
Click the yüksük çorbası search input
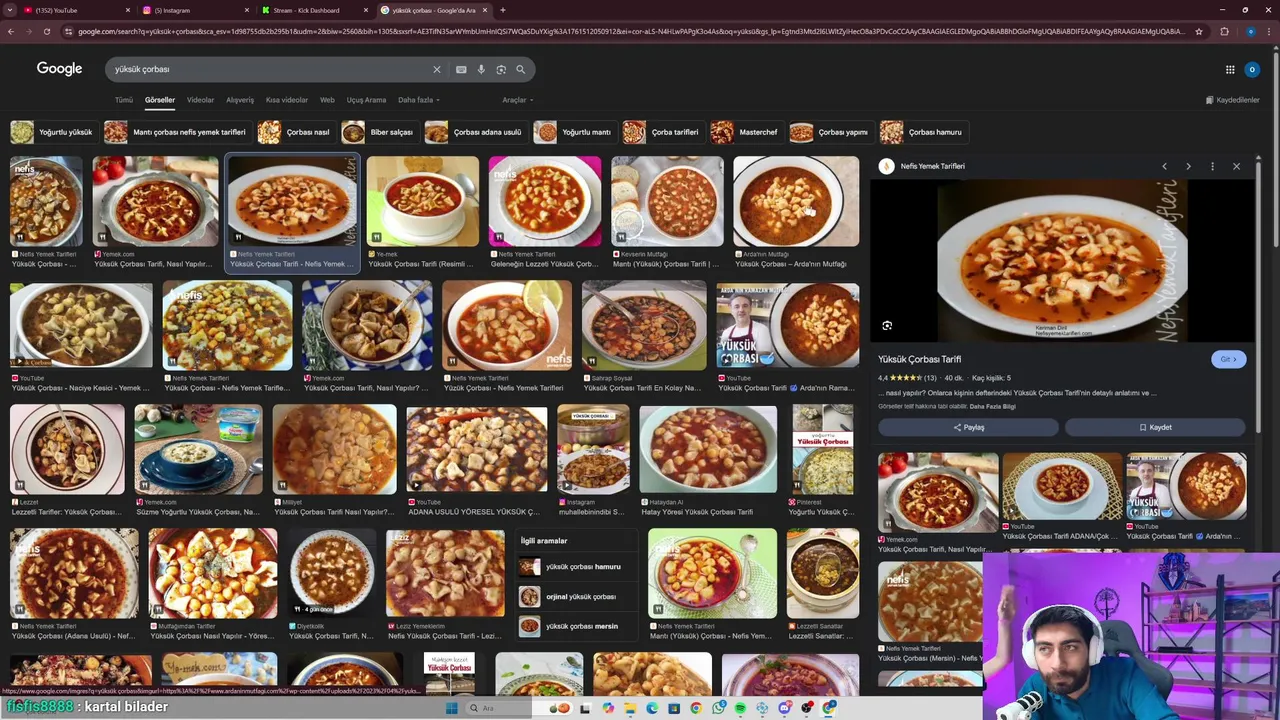pyautogui.click(x=270, y=69)
